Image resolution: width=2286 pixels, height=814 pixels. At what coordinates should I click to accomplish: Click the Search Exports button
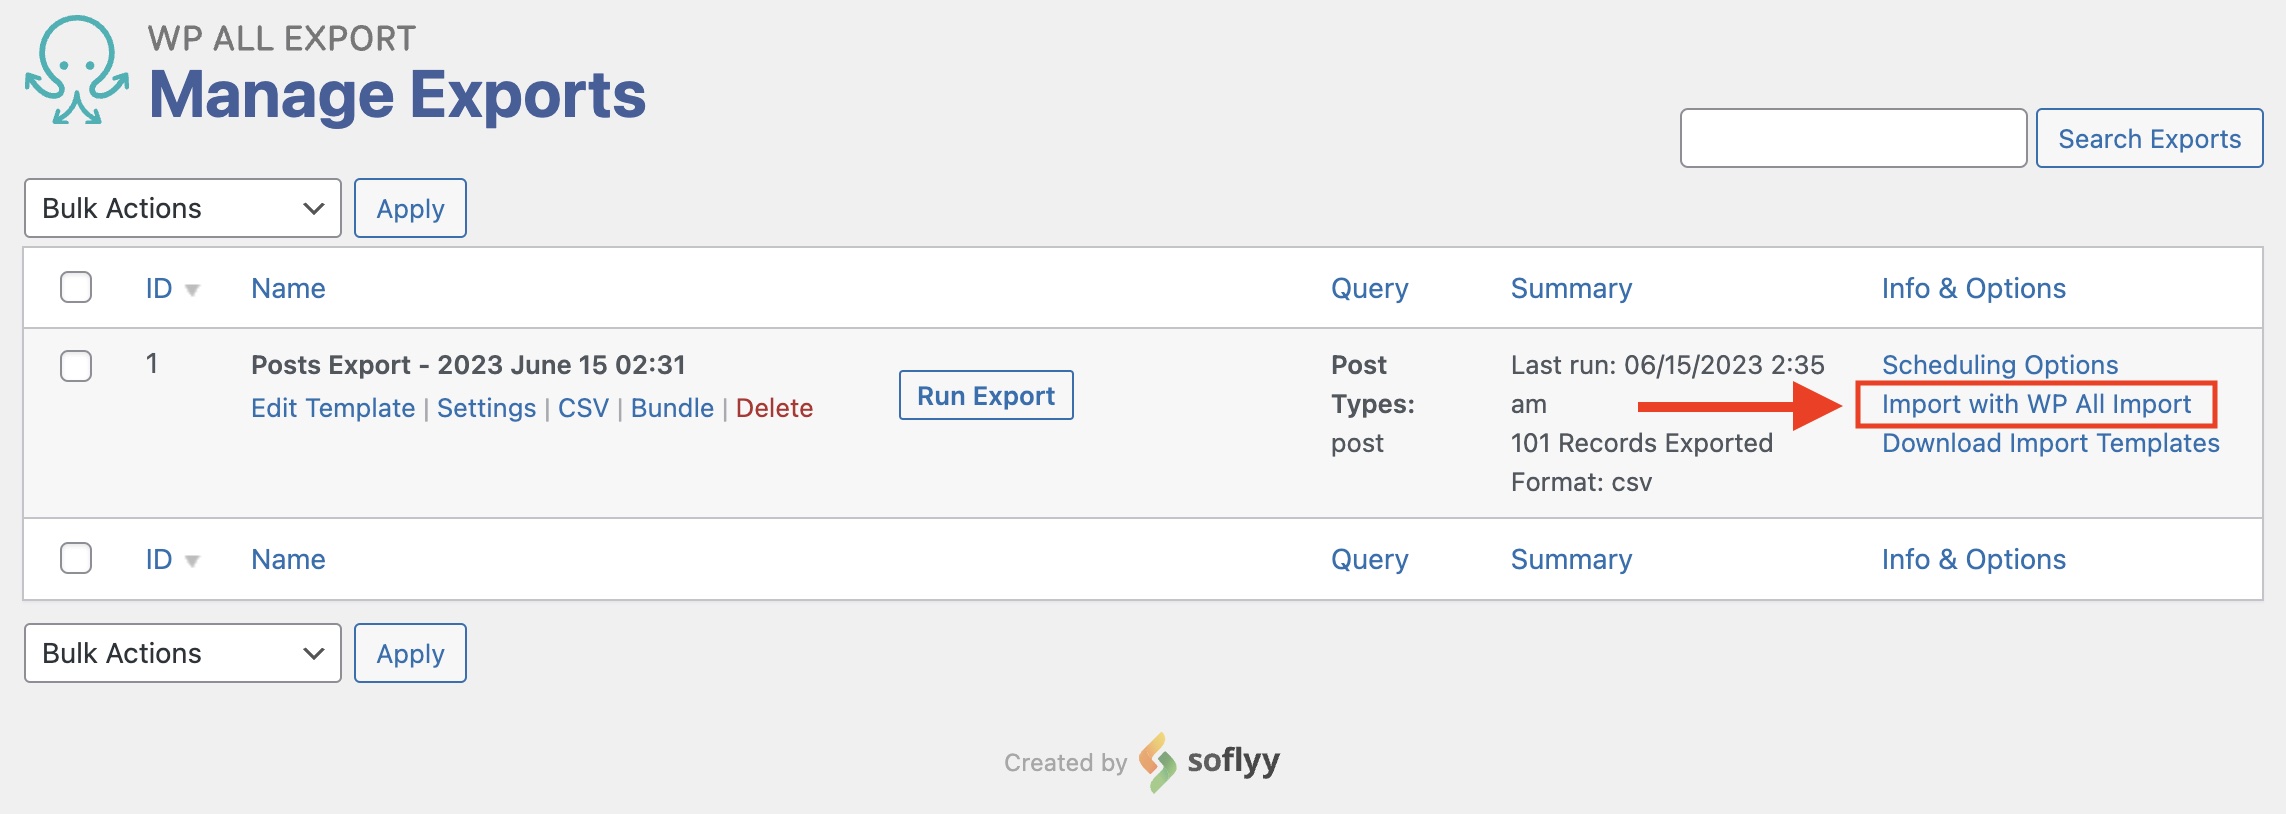[2149, 138]
